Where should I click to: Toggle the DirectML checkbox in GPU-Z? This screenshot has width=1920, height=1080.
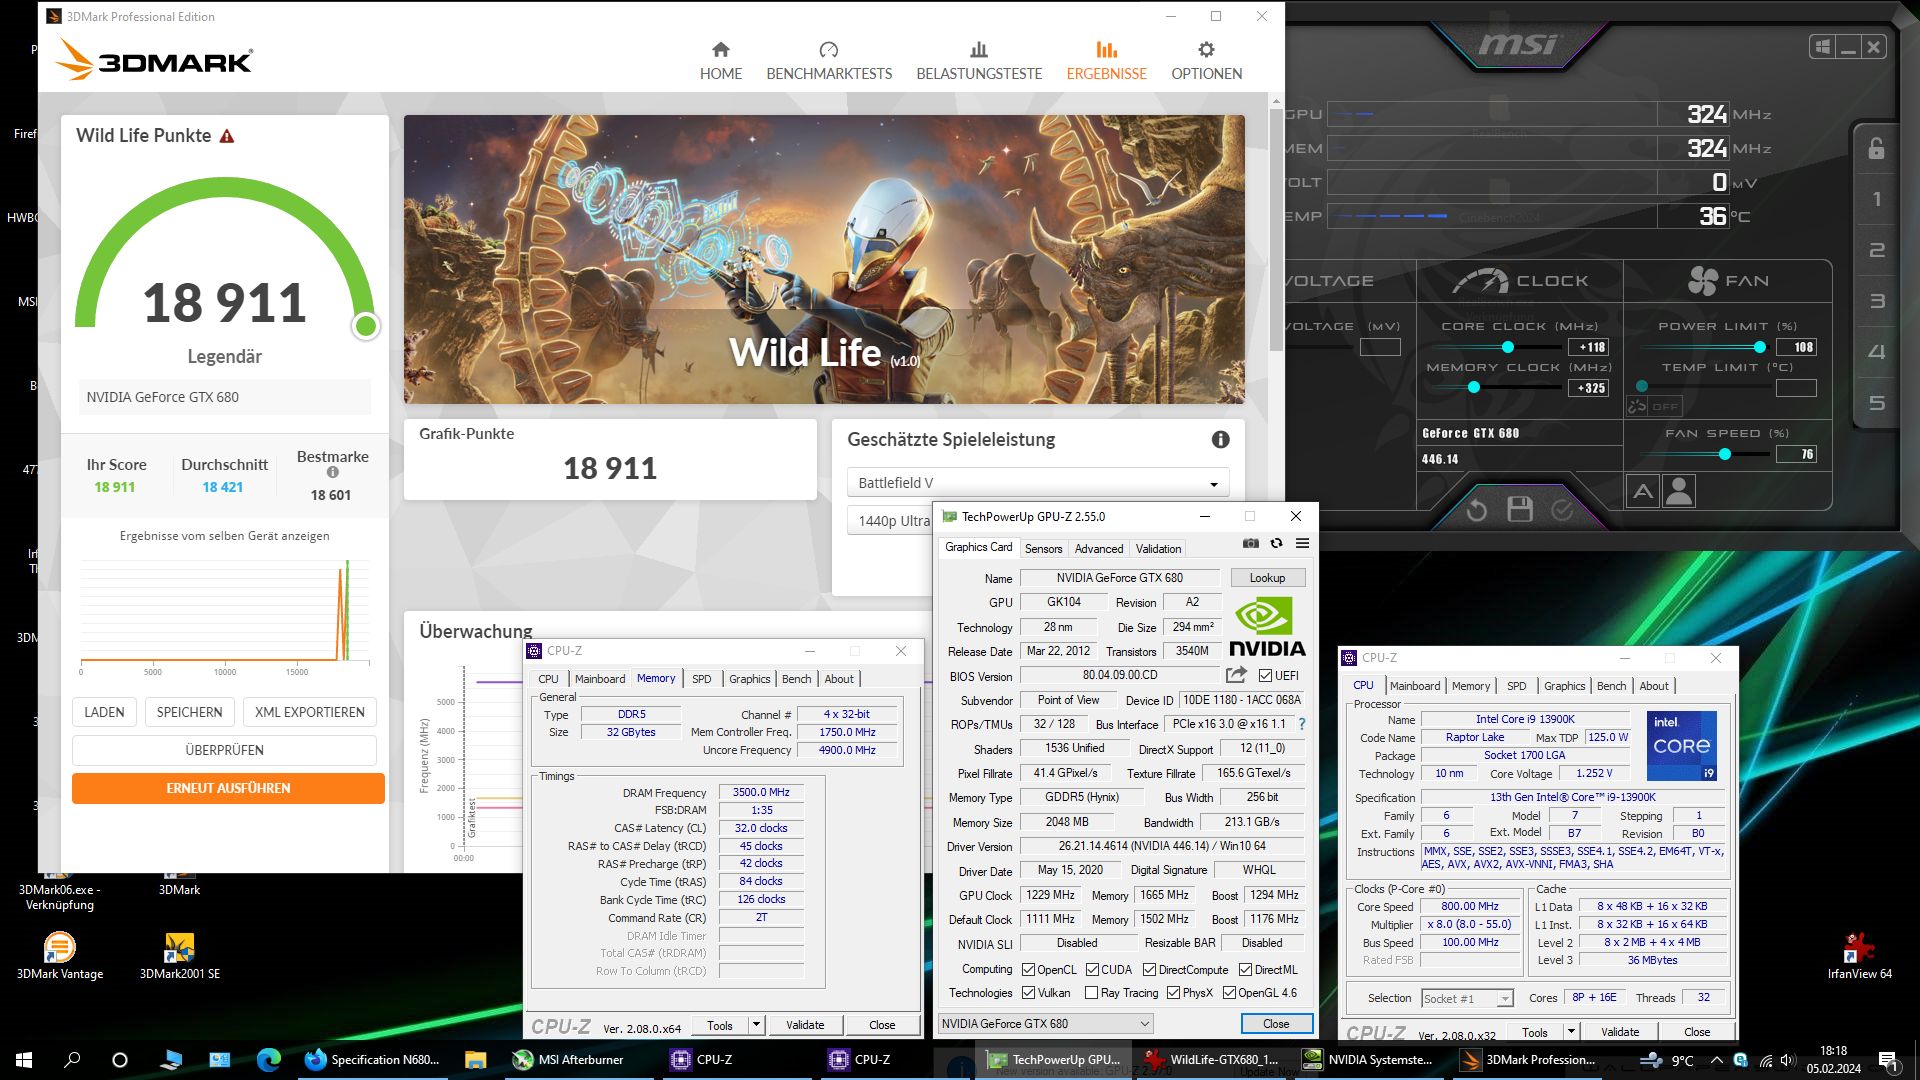pyautogui.click(x=1245, y=970)
